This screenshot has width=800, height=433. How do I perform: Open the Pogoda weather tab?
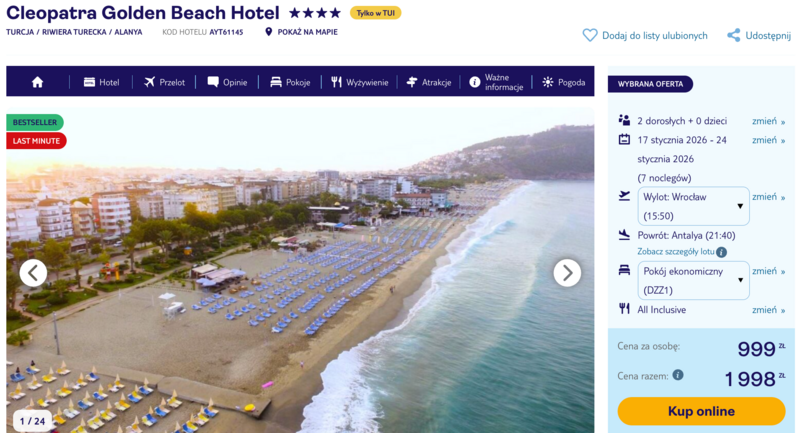tap(564, 82)
